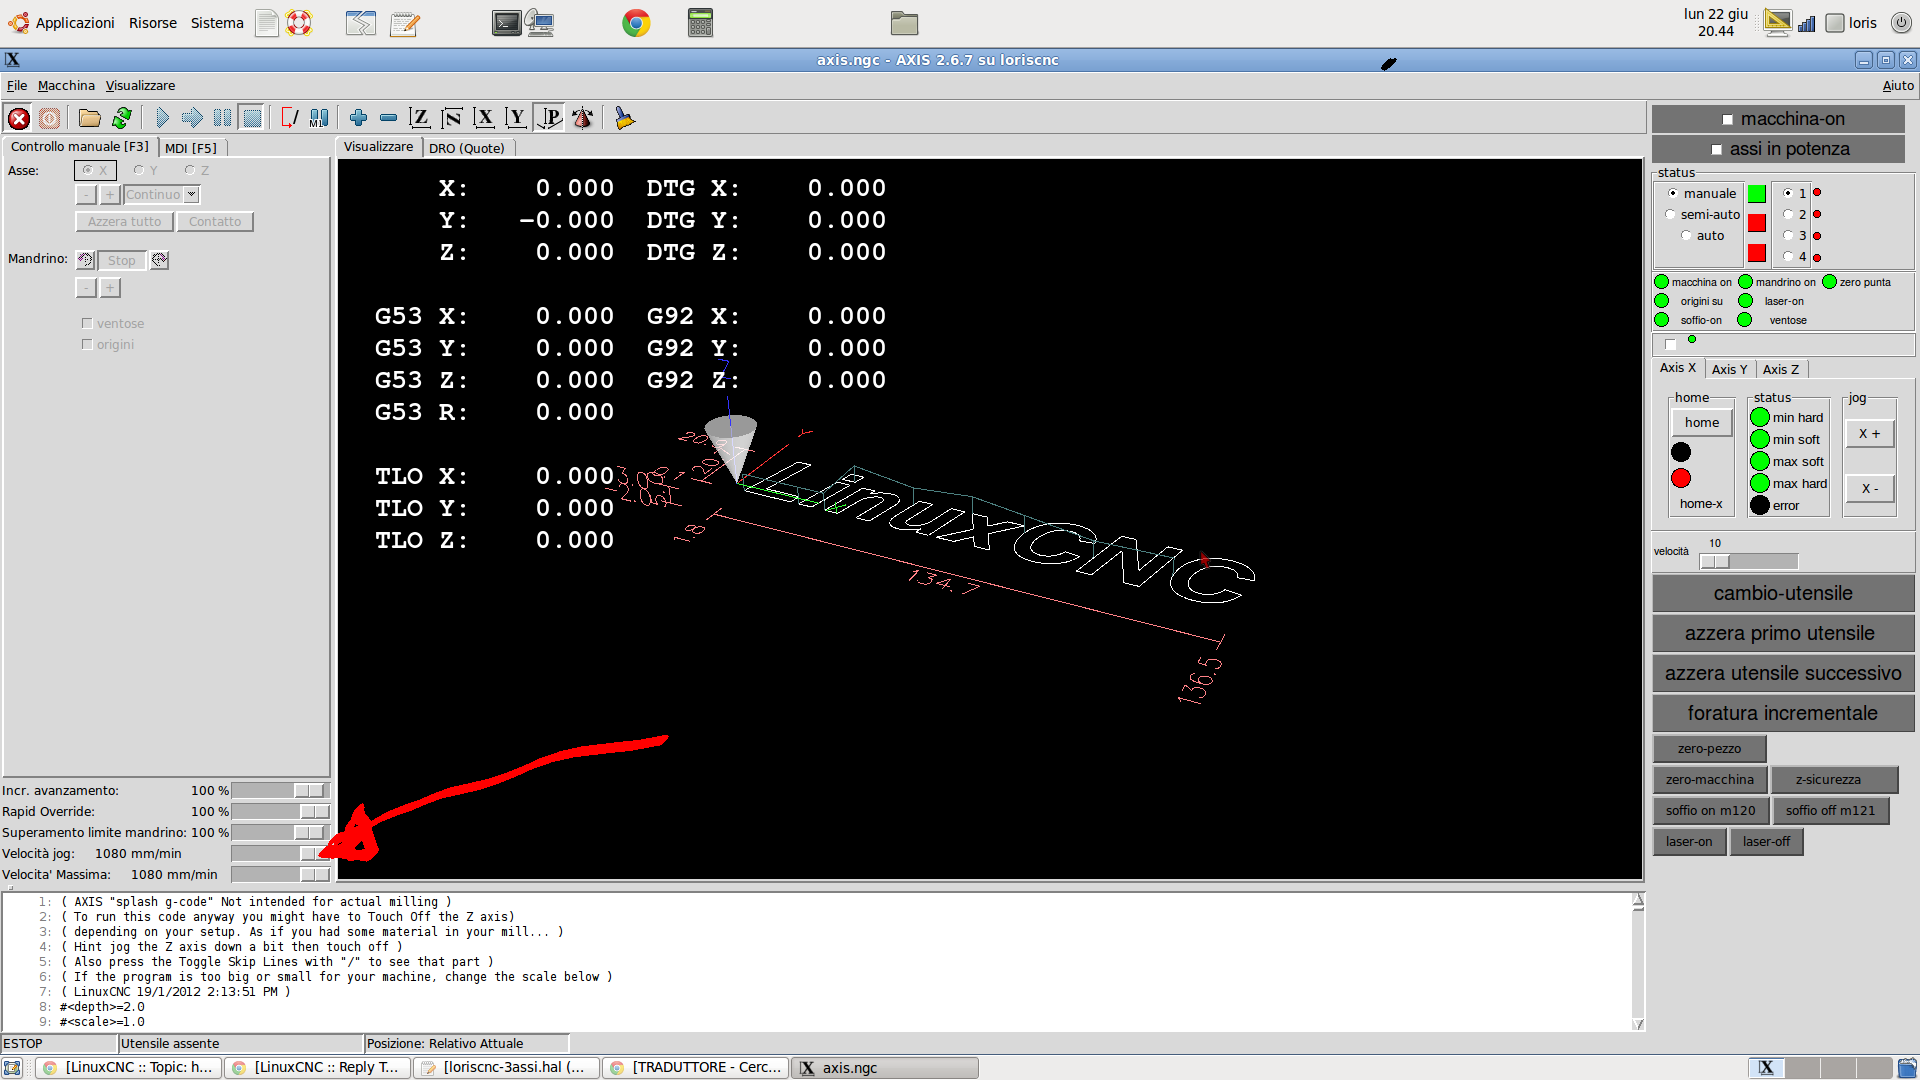1920x1080 pixels.
Task: Click the soffio on m120 button
Action: pyautogui.click(x=1710, y=811)
